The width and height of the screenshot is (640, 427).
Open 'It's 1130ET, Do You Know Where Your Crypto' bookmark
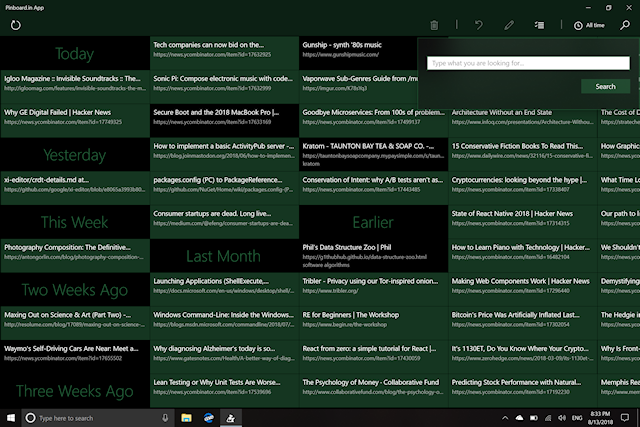tap(522, 357)
